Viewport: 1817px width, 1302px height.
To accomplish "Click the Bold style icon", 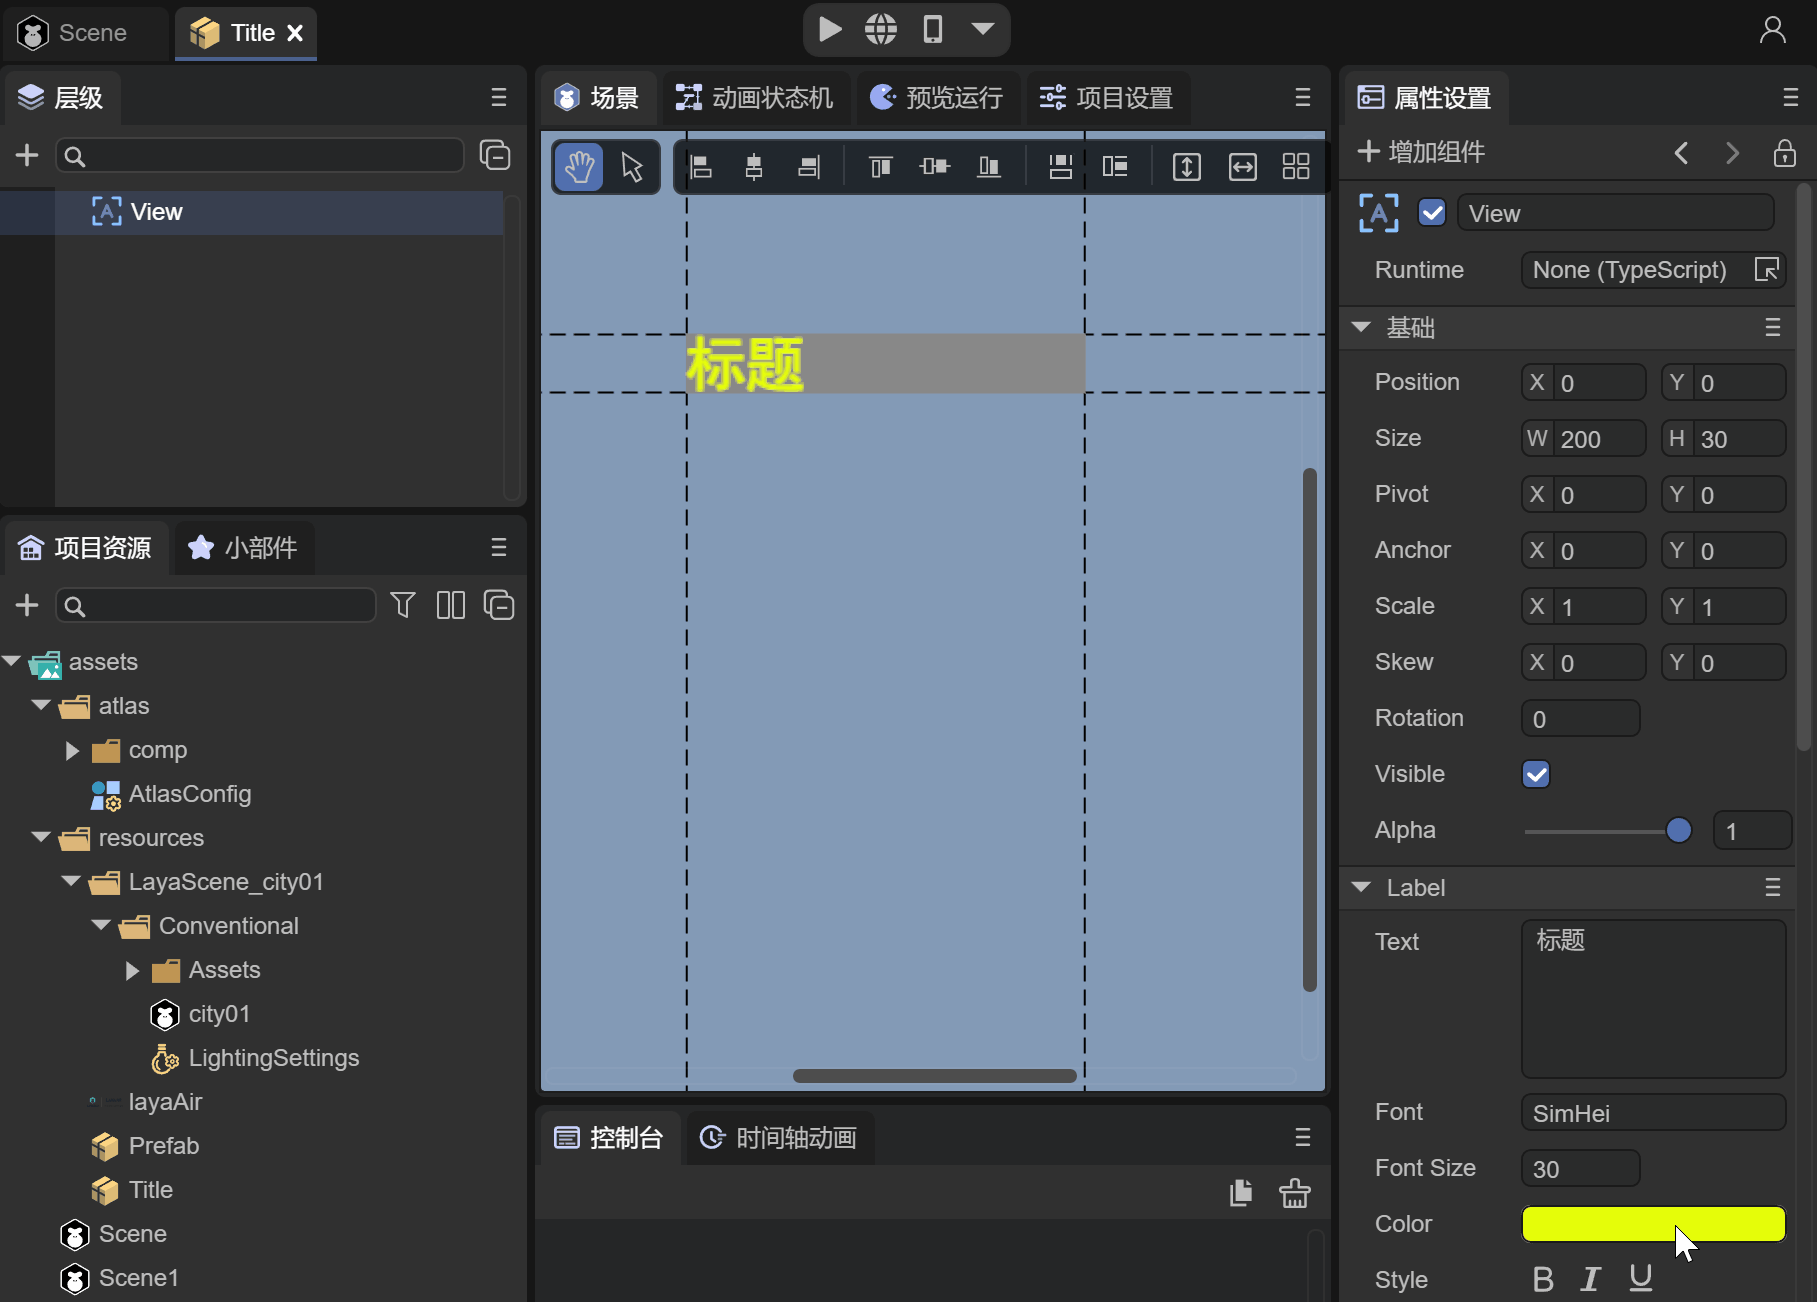I will click(x=1543, y=1279).
